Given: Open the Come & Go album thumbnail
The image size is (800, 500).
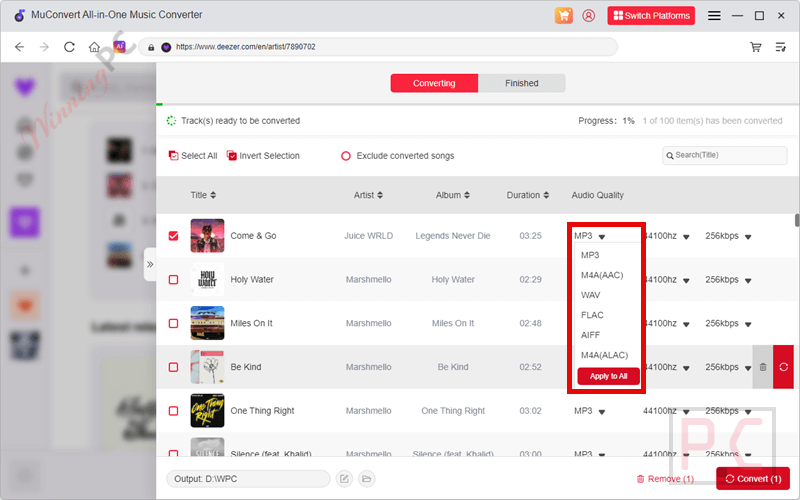Looking at the screenshot, I should click(207, 236).
